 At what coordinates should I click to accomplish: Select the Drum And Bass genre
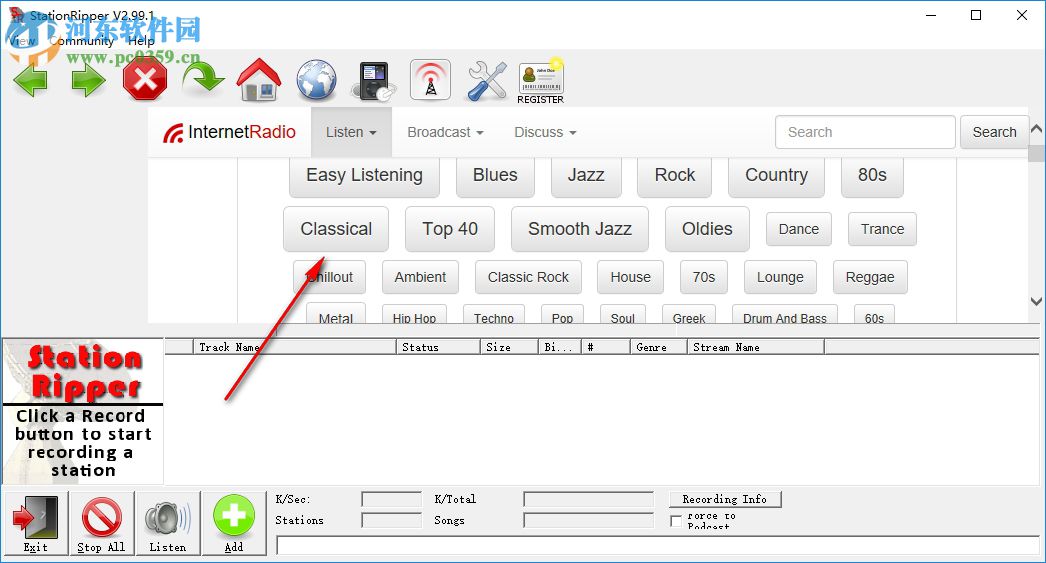point(784,315)
